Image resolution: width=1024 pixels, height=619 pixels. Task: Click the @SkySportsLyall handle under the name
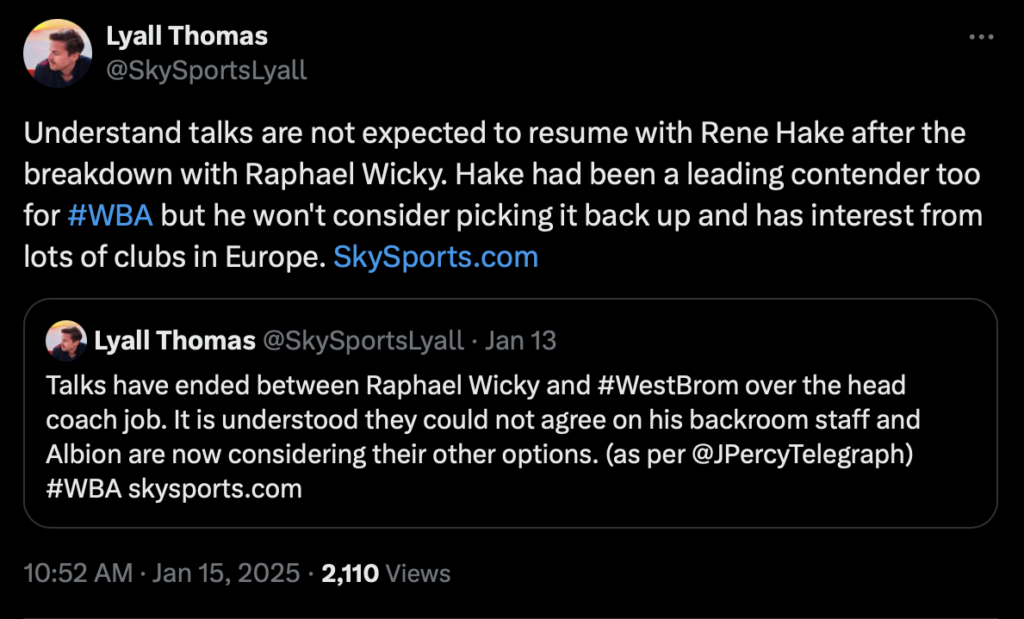pos(206,71)
